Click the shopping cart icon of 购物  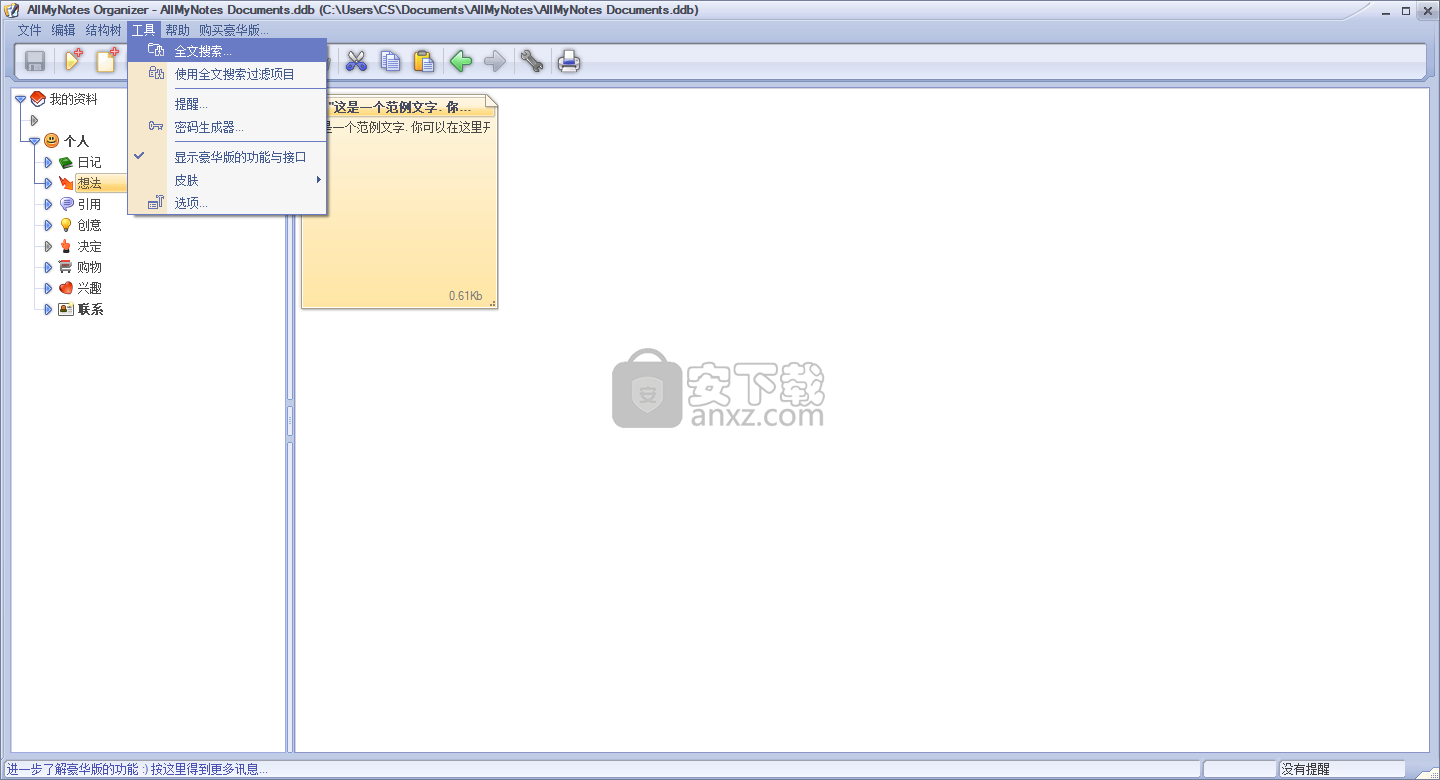[x=66, y=267]
